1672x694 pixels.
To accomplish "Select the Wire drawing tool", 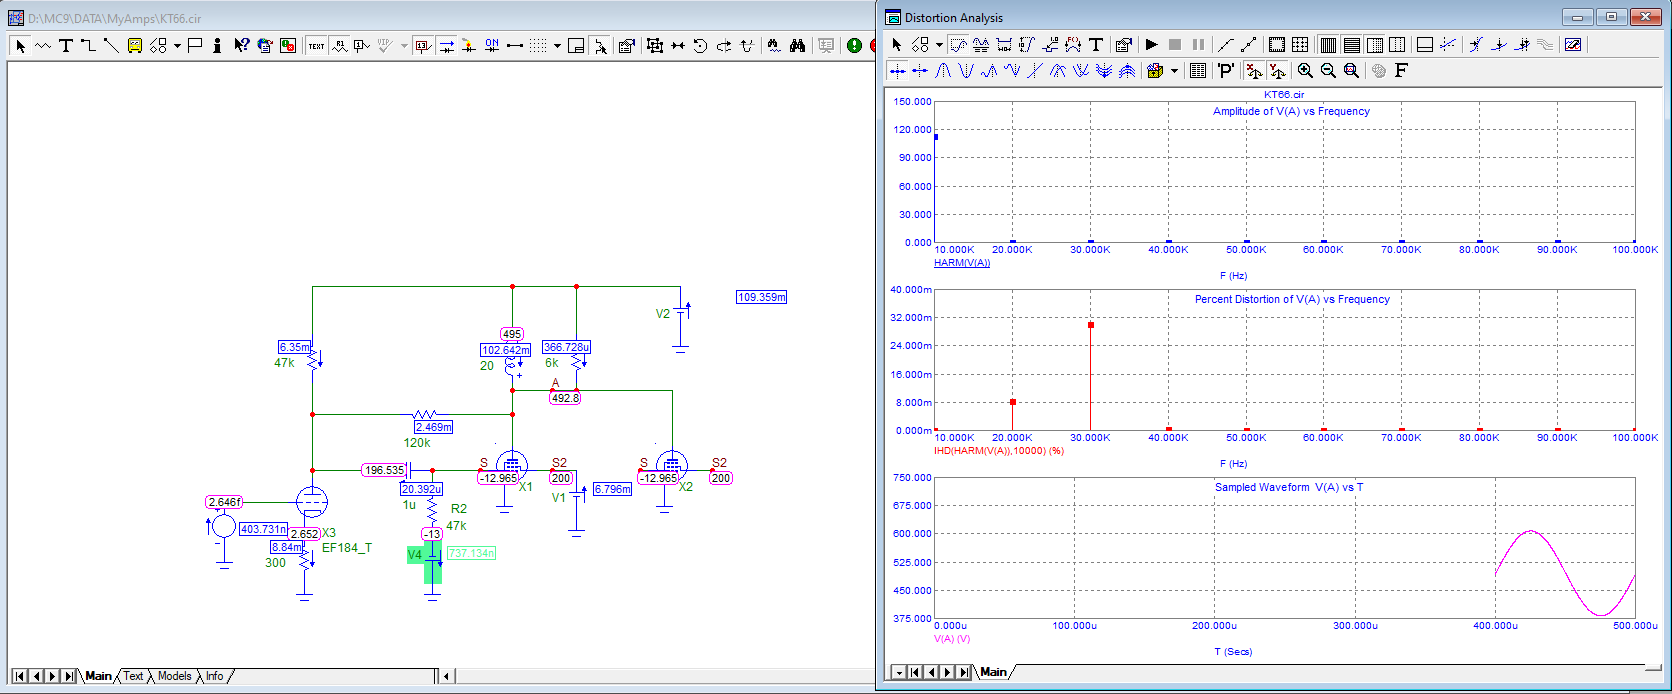I will tap(88, 46).
